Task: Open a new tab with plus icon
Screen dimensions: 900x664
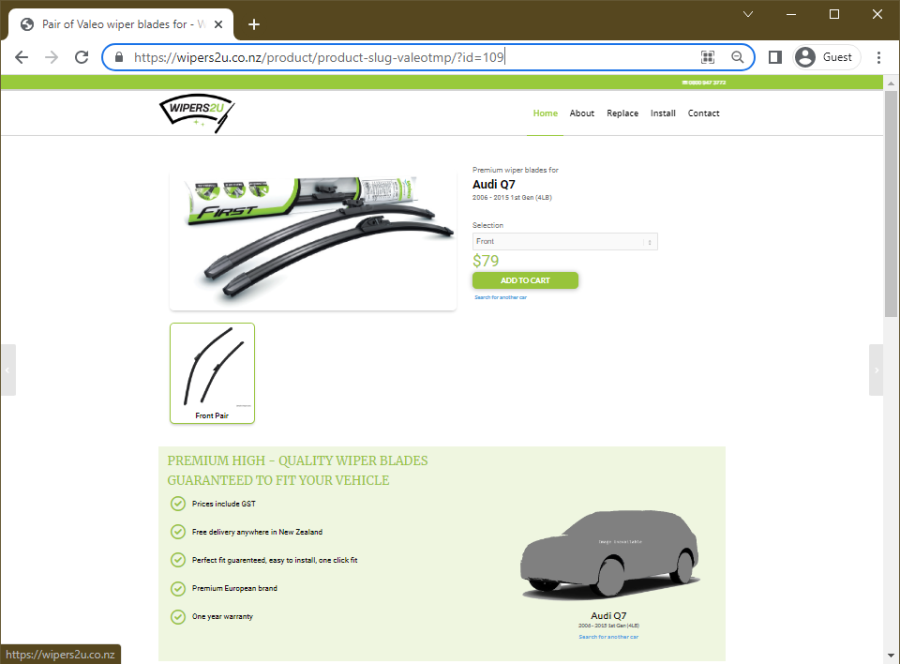Action: pos(254,24)
